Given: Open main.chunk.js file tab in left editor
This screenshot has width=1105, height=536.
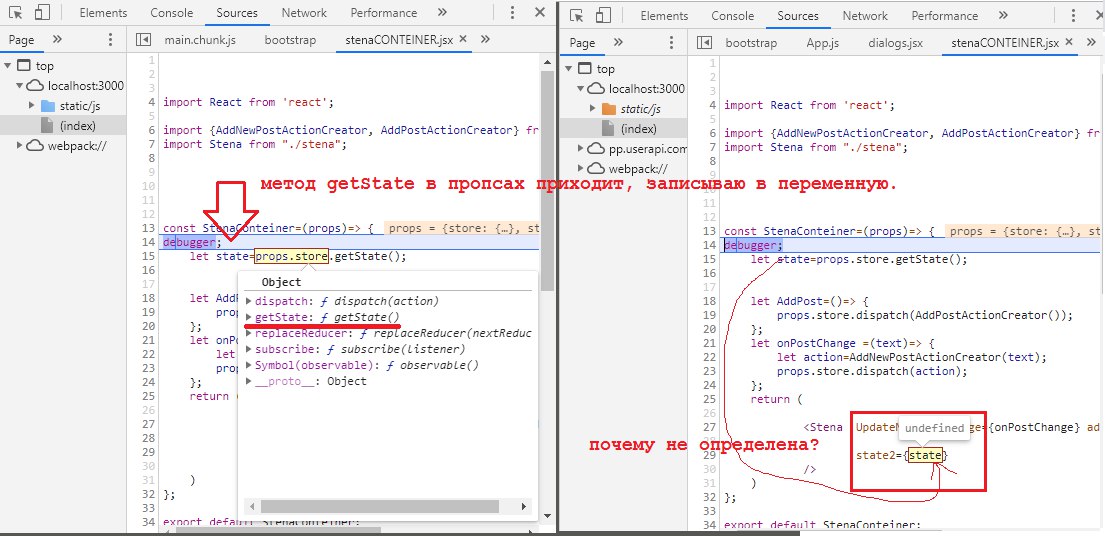Looking at the screenshot, I should point(200,40).
